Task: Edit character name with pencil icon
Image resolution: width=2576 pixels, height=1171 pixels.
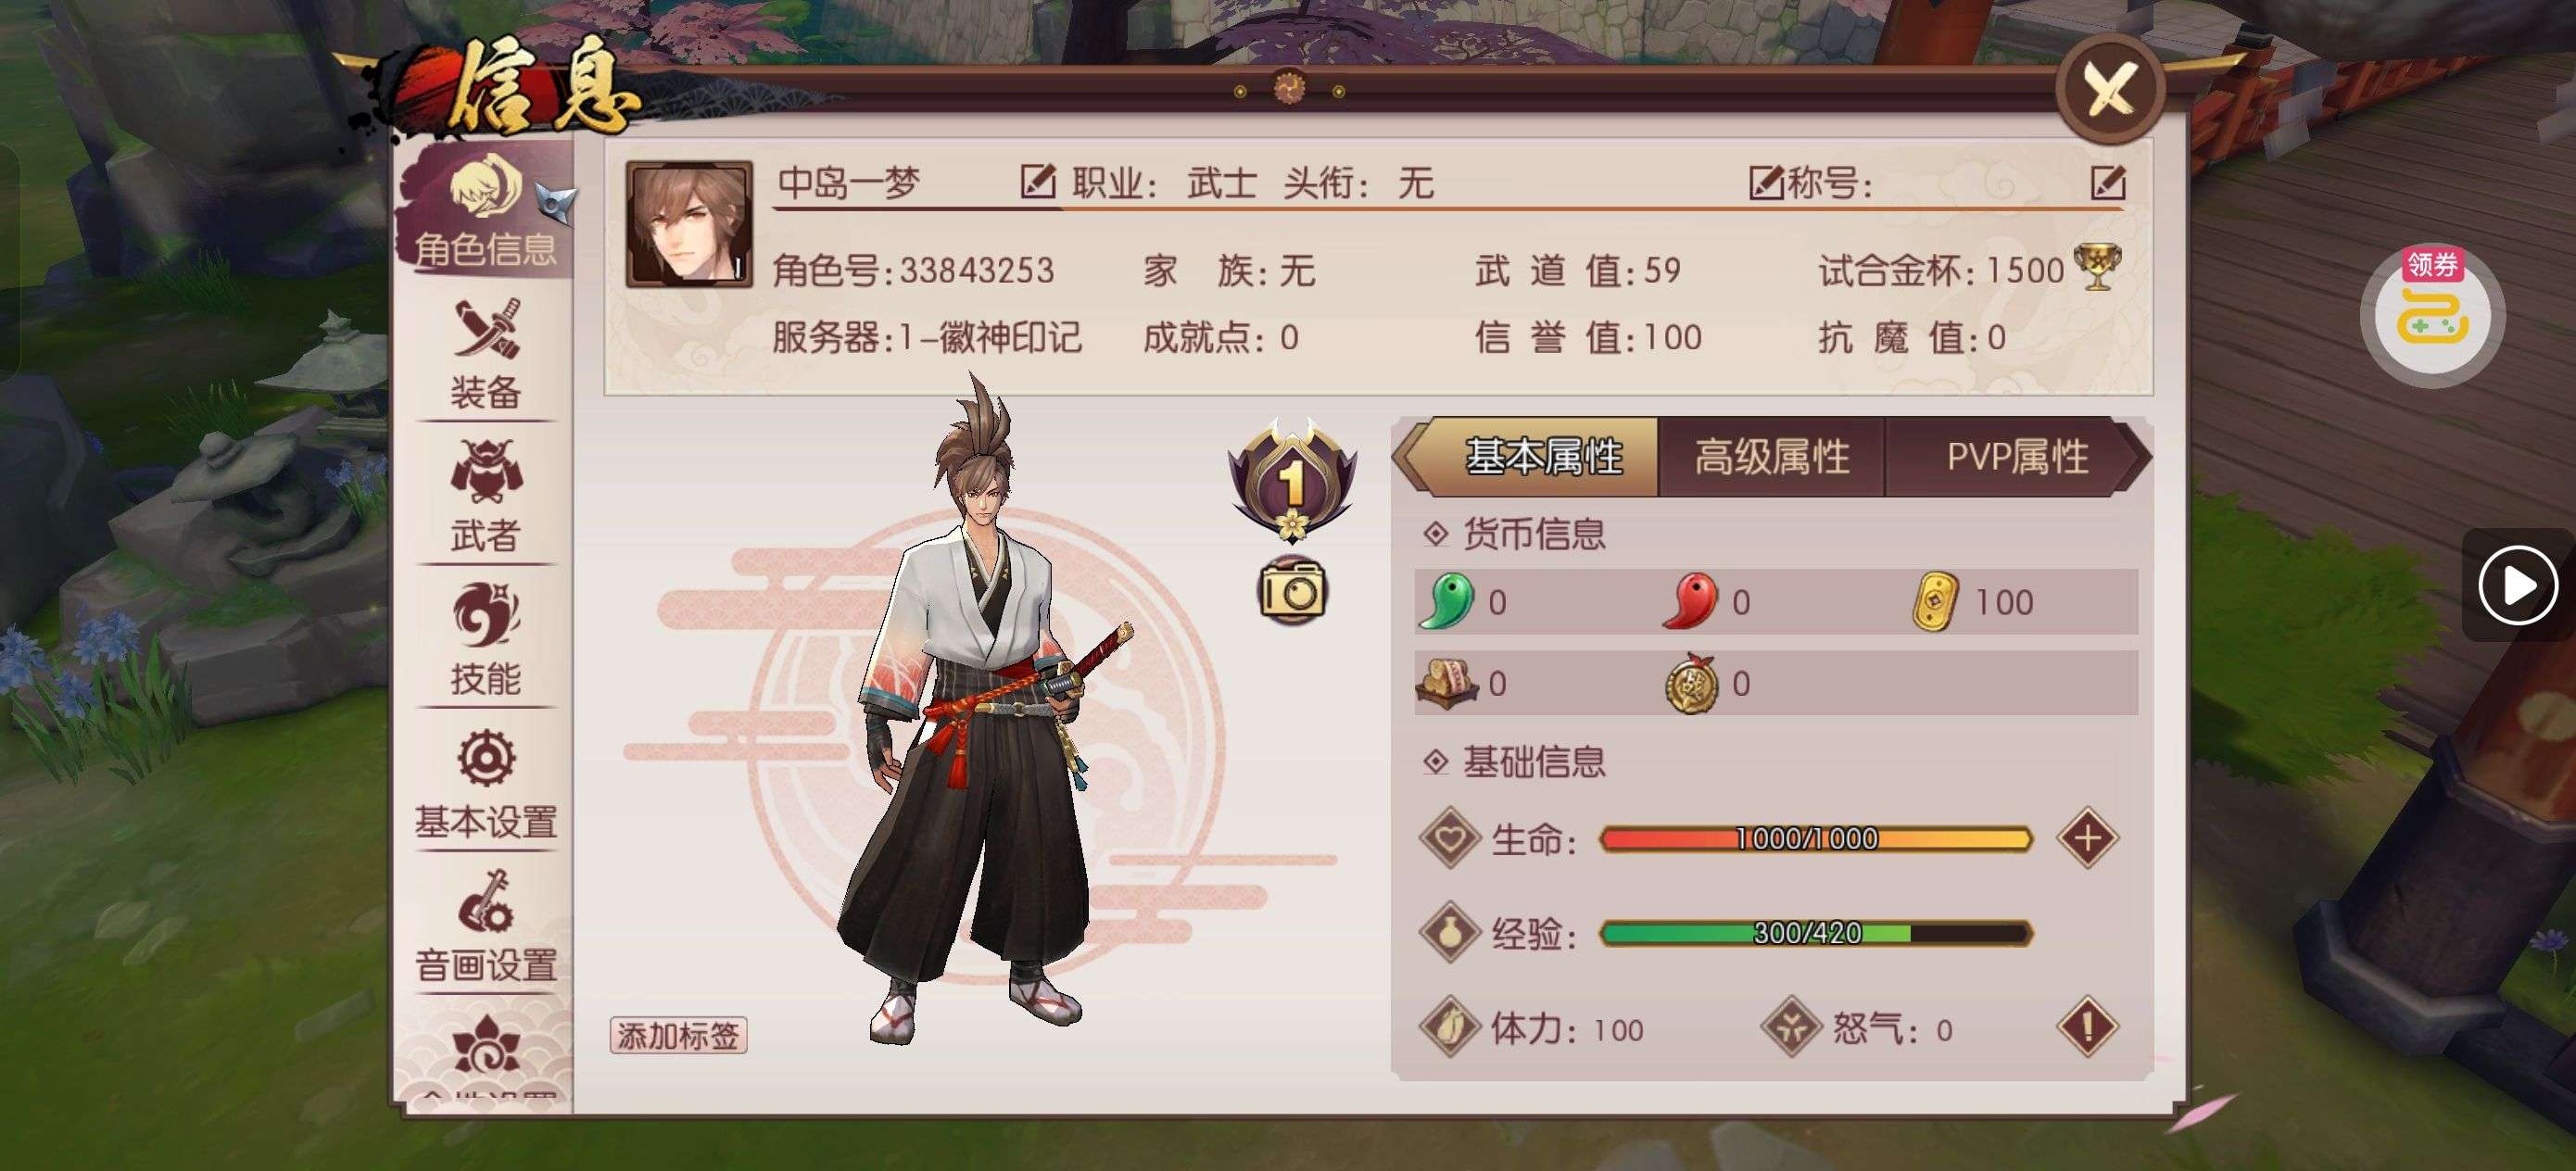Action: point(1038,182)
